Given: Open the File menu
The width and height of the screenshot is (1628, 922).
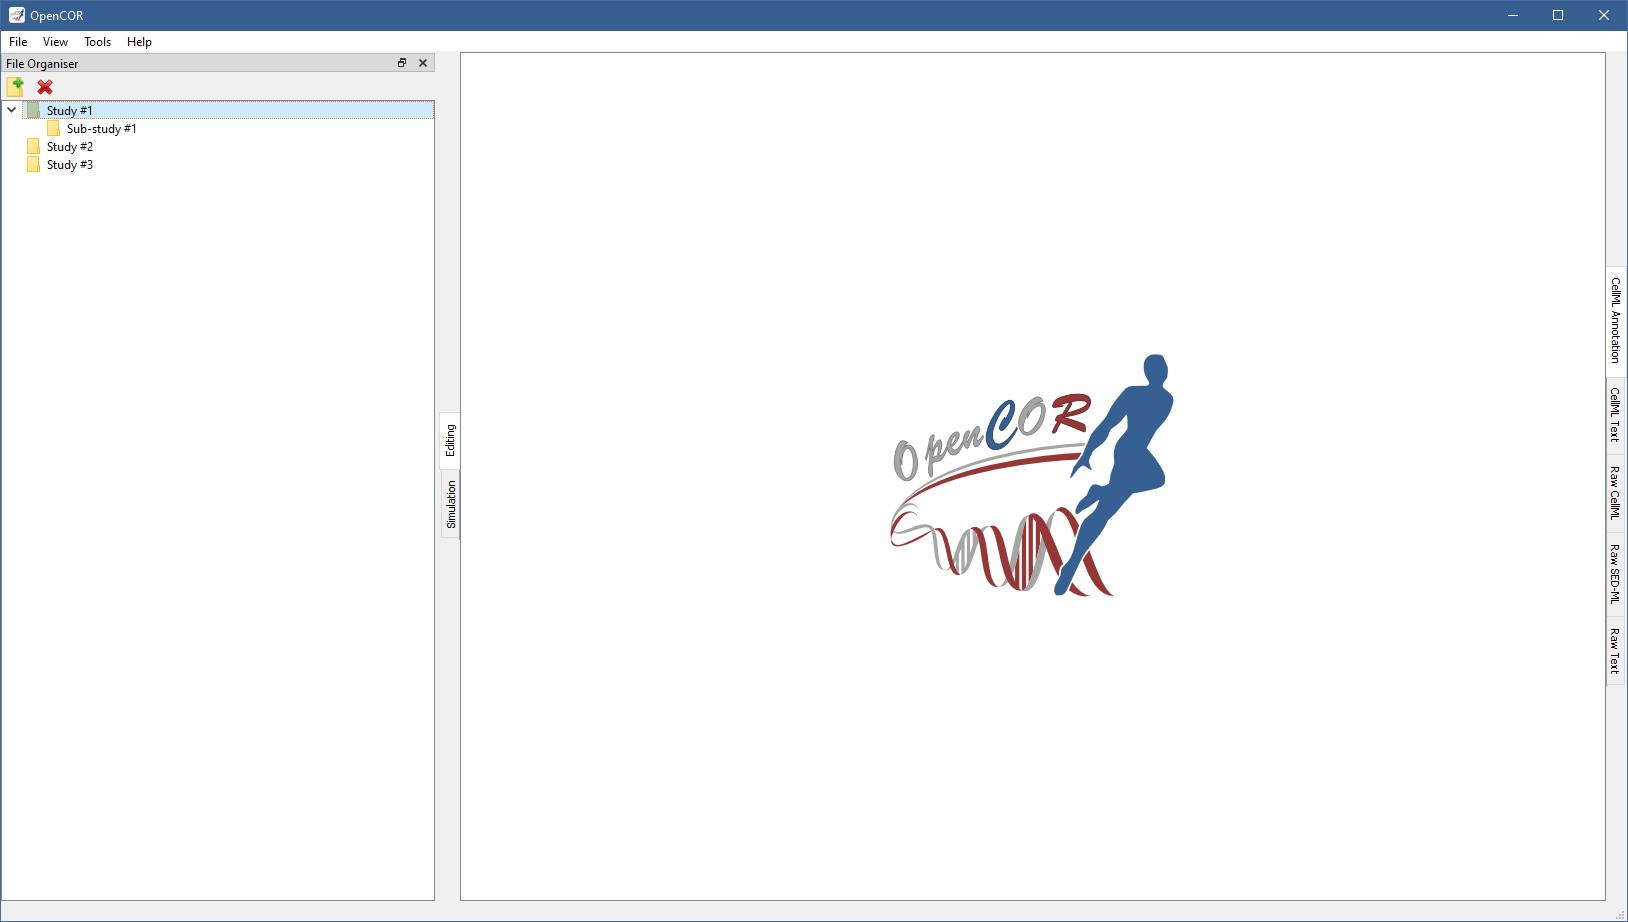Looking at the screenshot, I should [18, 42].
